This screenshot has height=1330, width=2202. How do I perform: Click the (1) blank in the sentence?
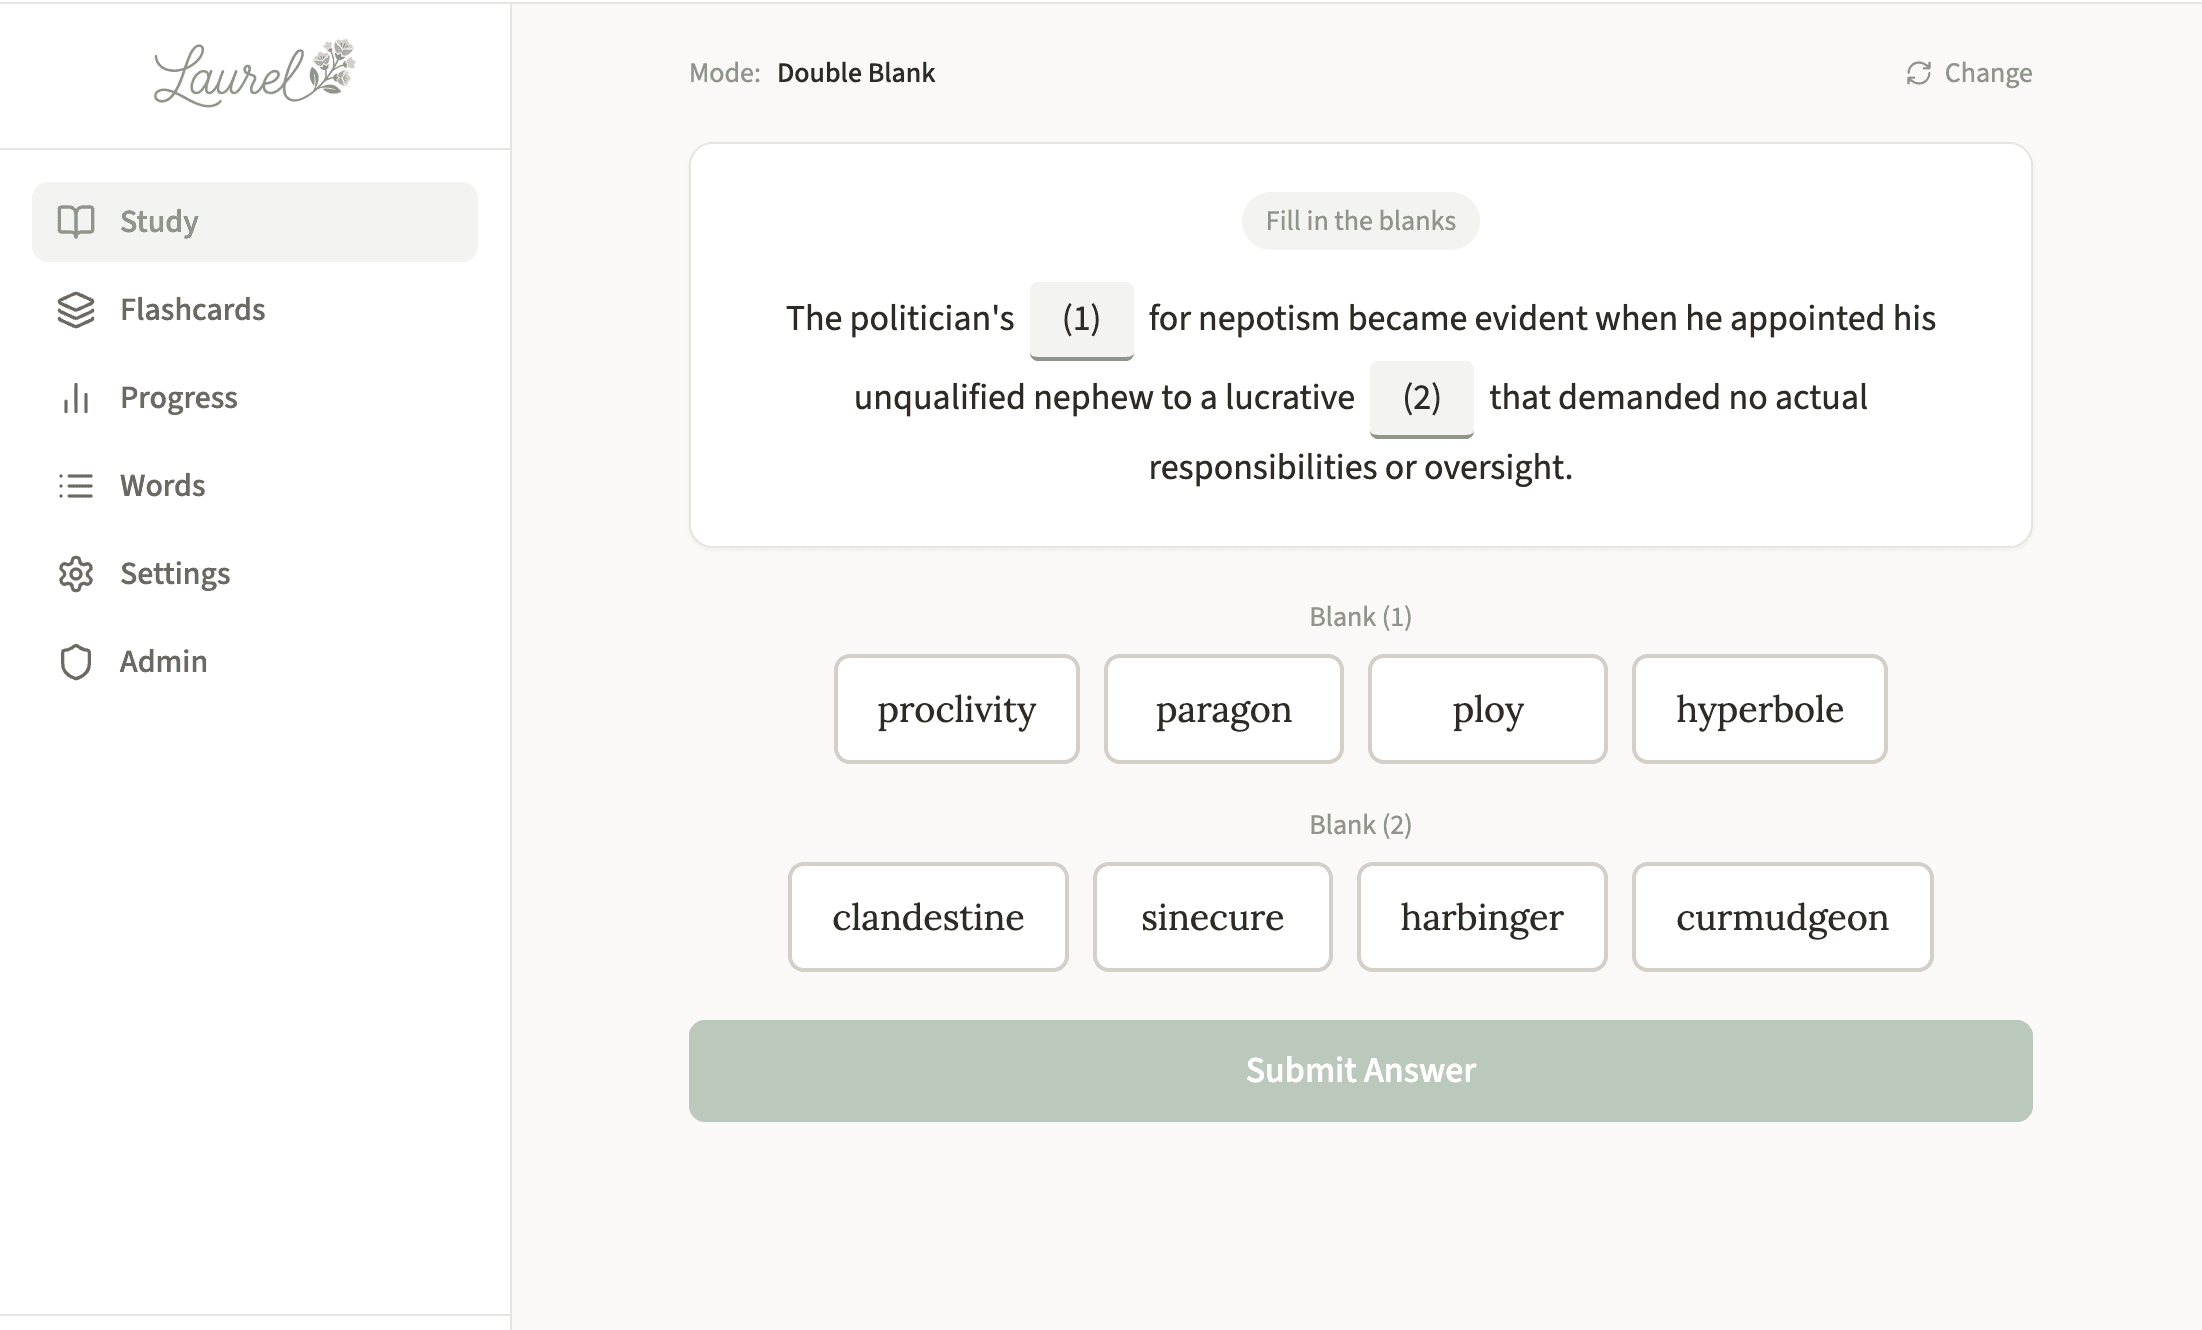(x=1080, y=319)
